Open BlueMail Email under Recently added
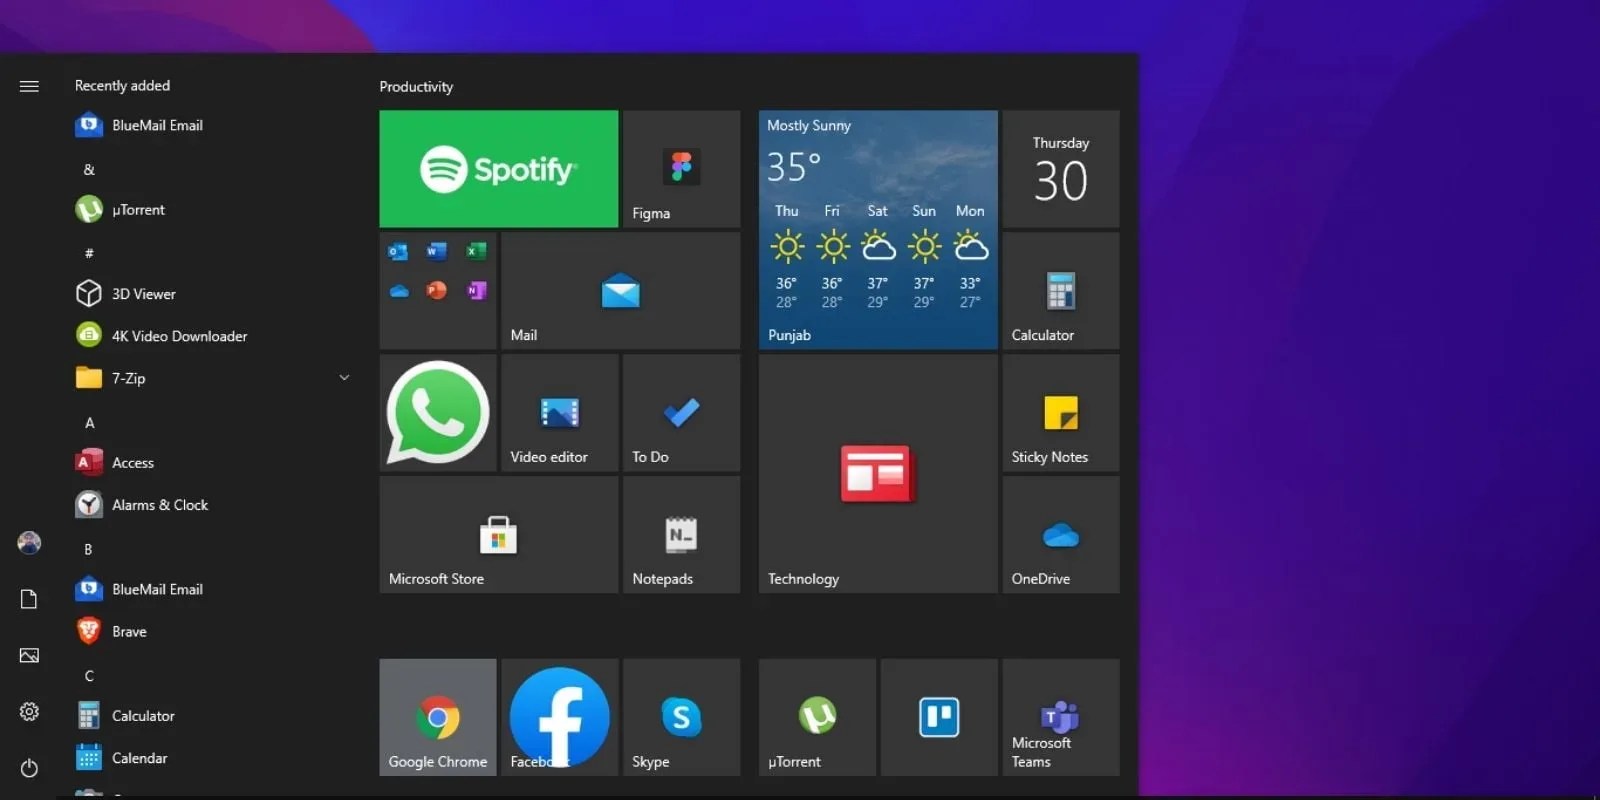This screenshot has width=1600, height=800. tap(212, 125)
